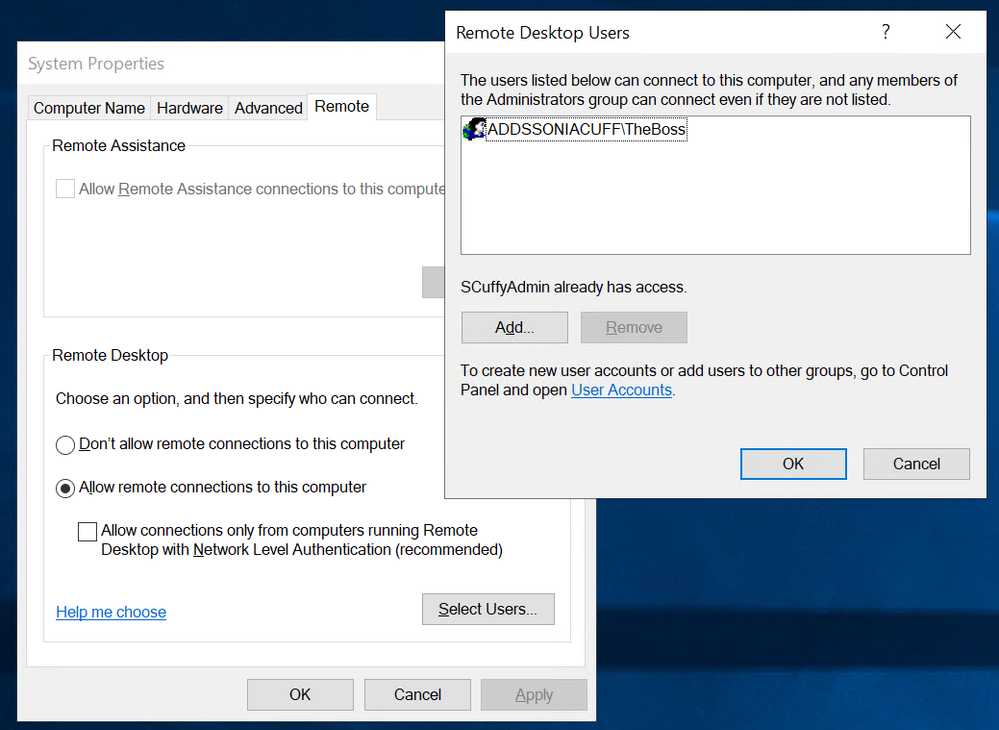Viewport: 999px width, 730px height.
Task: Click the empty area of the users list box
Action: (x=715, y=197)
